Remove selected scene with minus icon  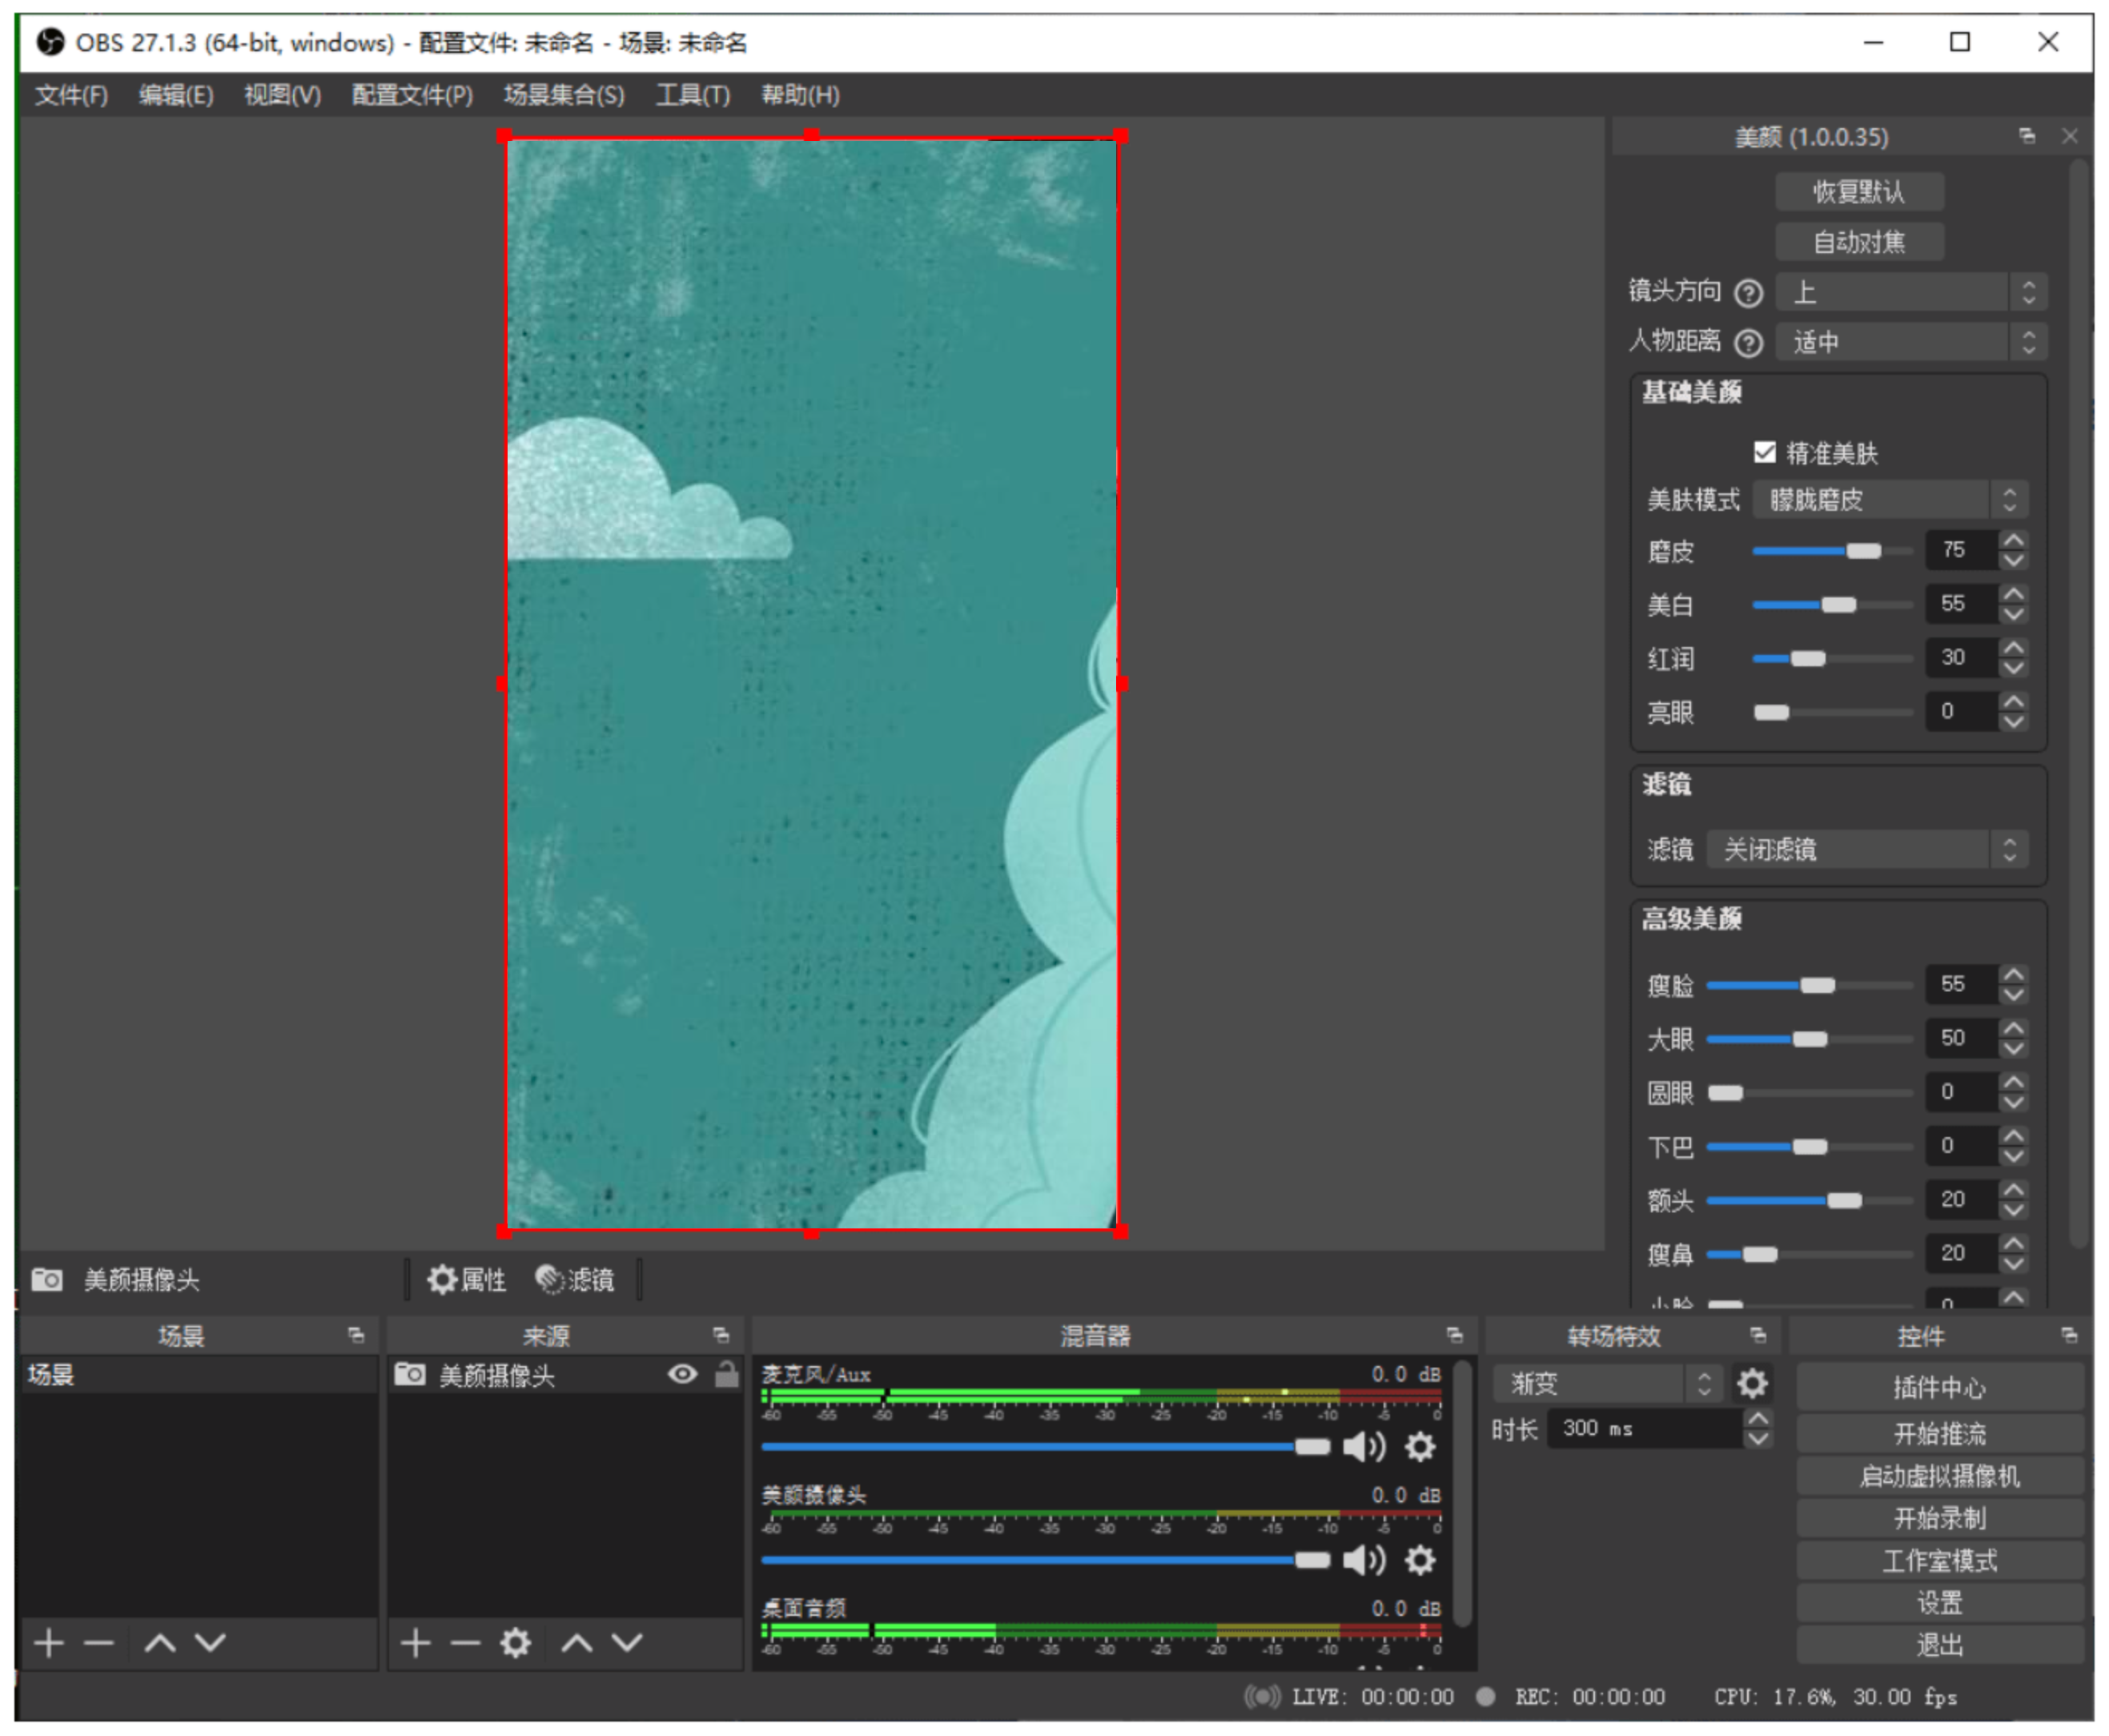[x=98, y=1643]
